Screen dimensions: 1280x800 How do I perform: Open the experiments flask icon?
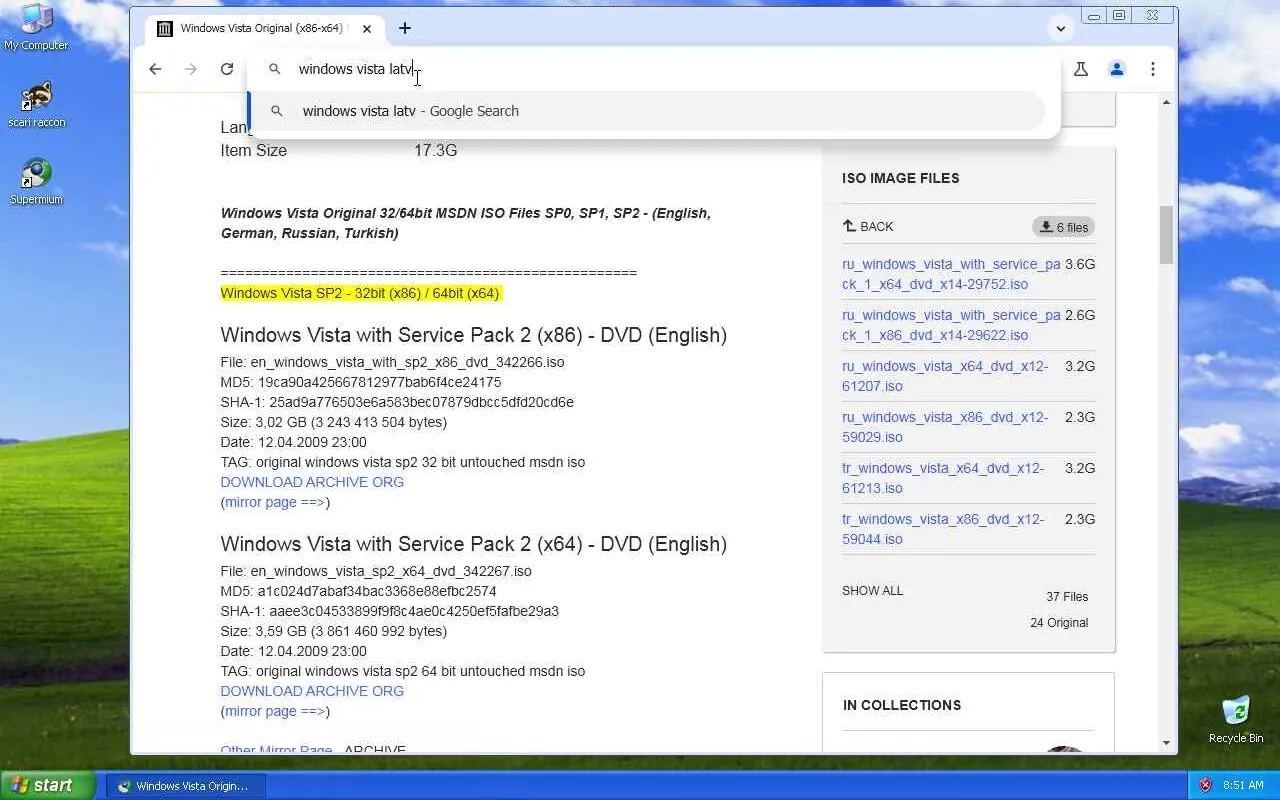click(x=1081, y=69)
